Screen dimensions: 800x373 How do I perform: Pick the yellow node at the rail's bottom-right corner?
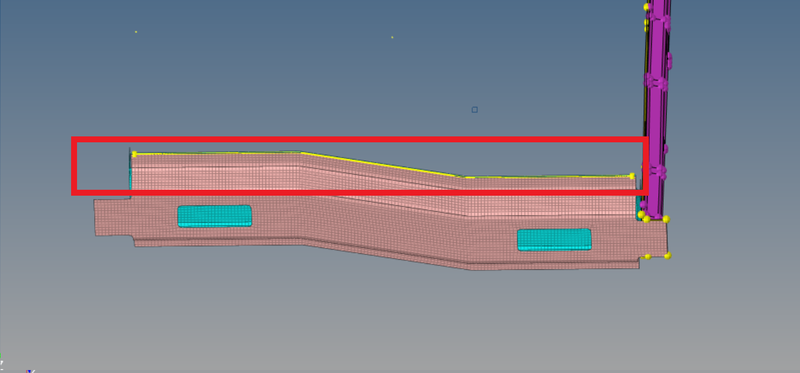tap(668, 255)
